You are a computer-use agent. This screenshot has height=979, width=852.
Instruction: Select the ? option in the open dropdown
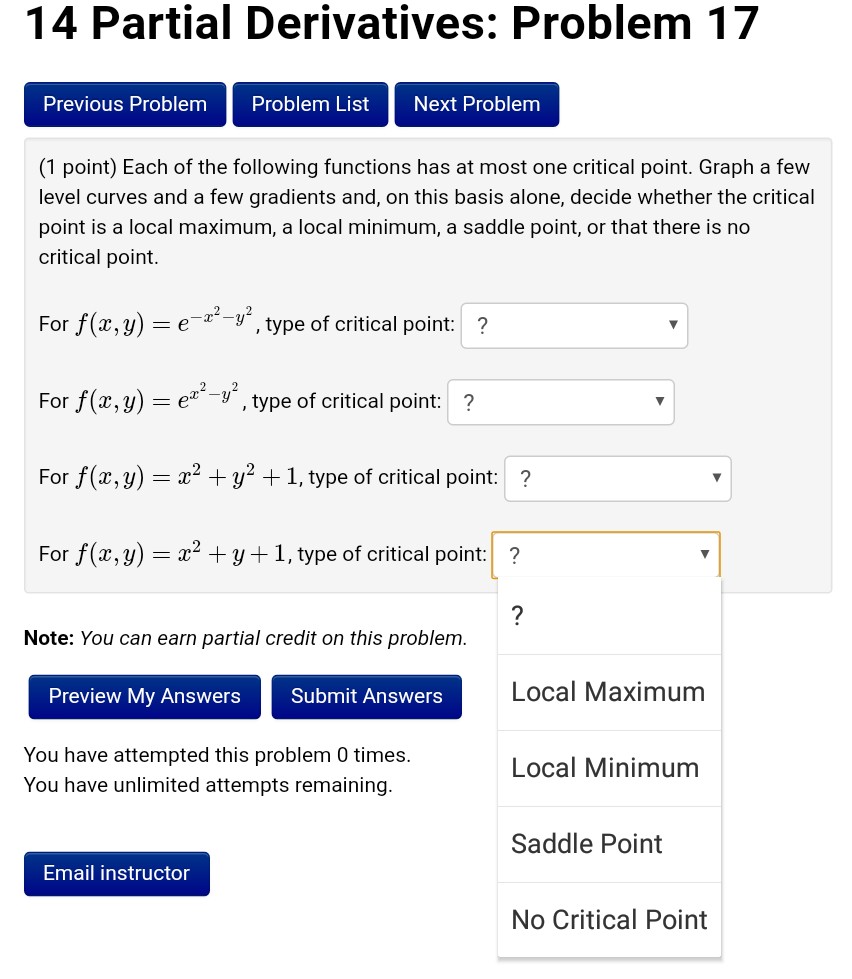[x=517, y=615]
